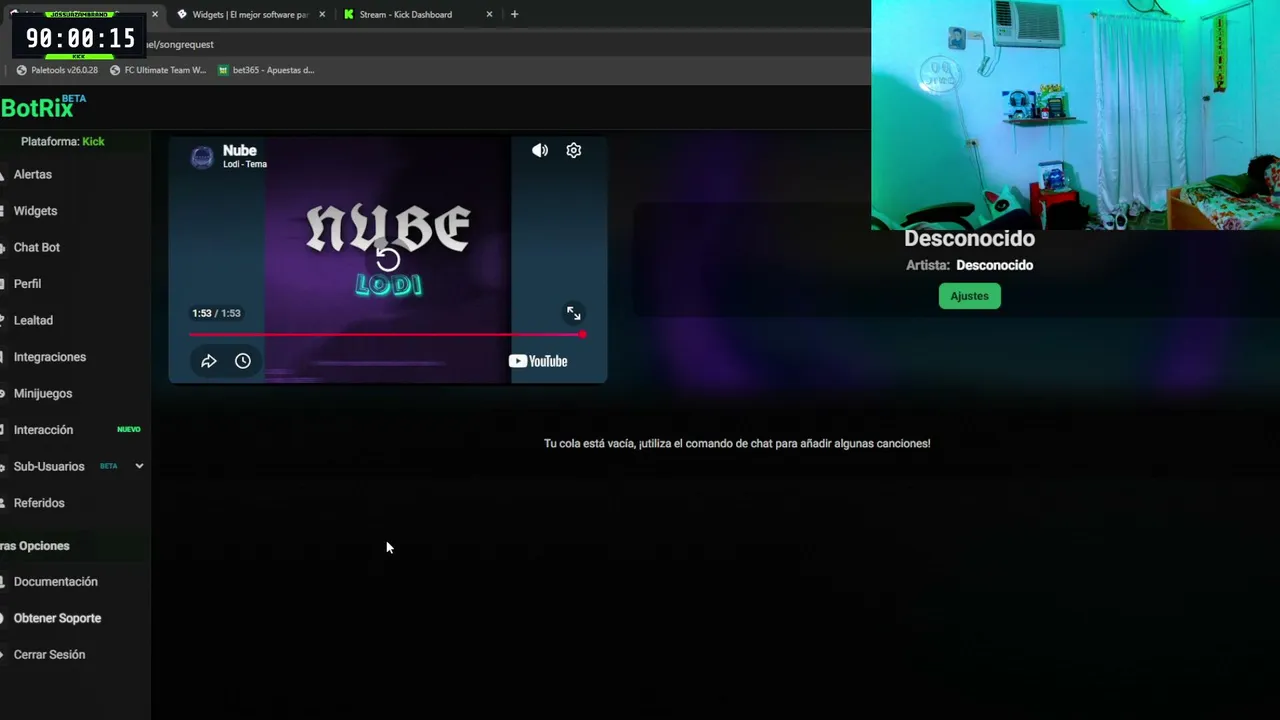This screenshot has height=720, width=1280.
Task: Click the Lodi - Tema channel name
Action: click(x=245, y=164)
